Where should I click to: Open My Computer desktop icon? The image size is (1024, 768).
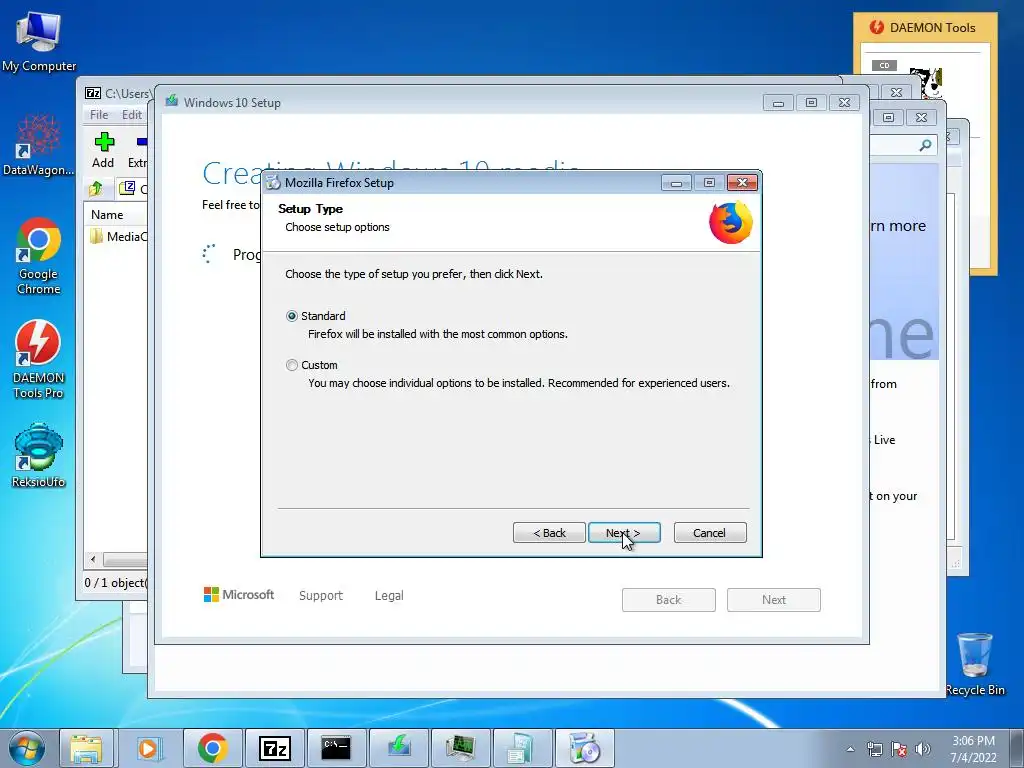pyautogui.click(x=39, y=42)
